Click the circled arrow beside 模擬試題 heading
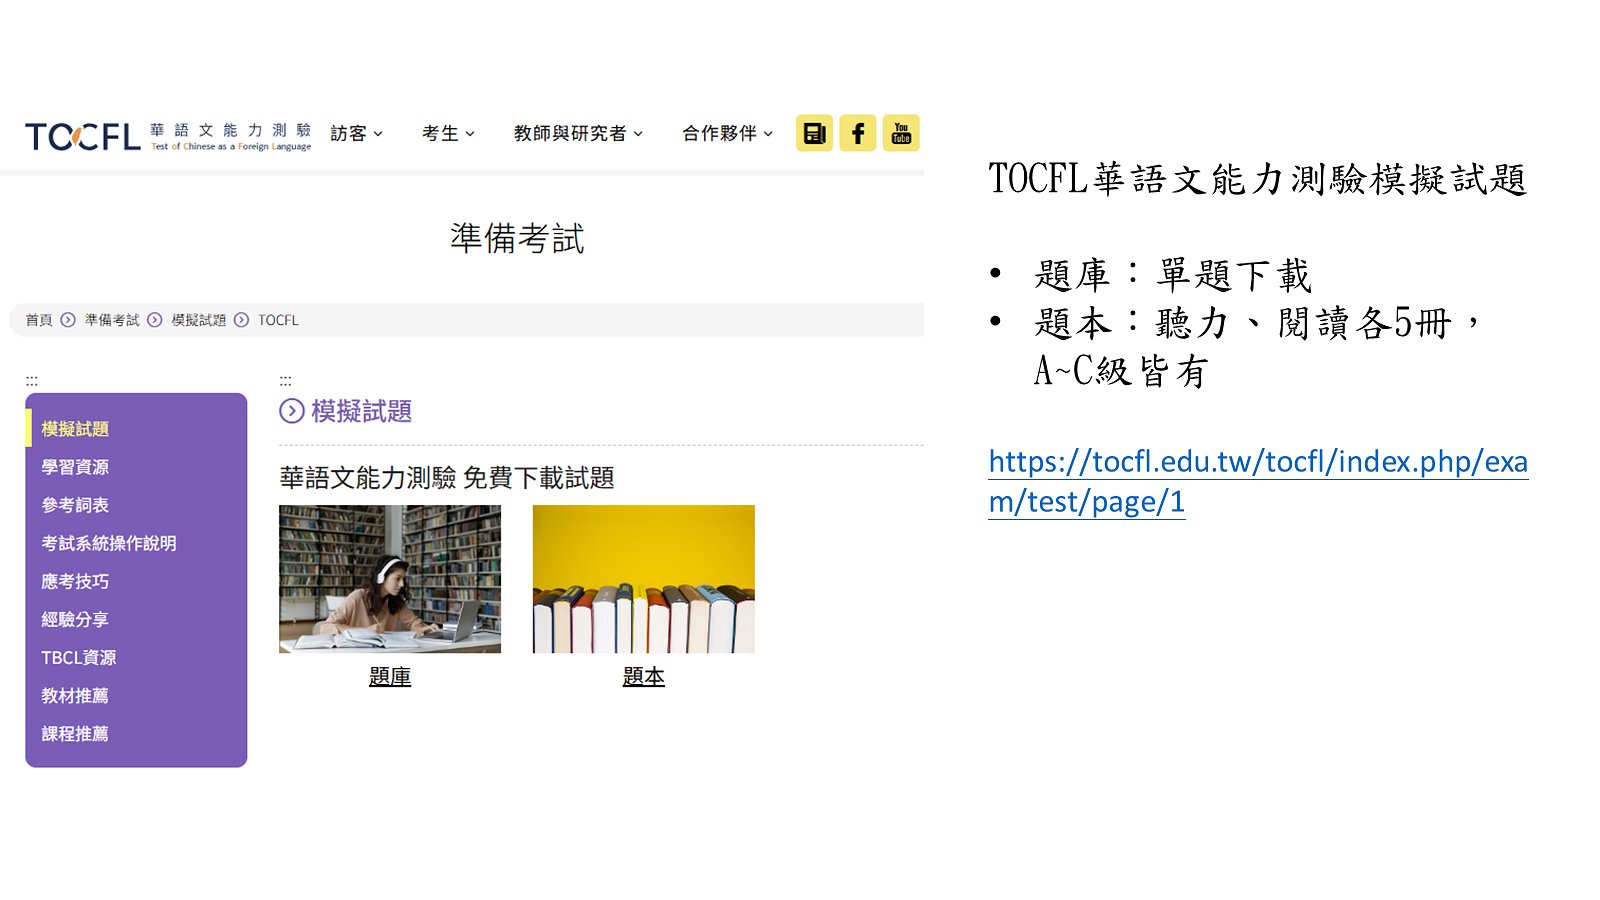Viewport: 1600px width, 900px height. (291, 411)
